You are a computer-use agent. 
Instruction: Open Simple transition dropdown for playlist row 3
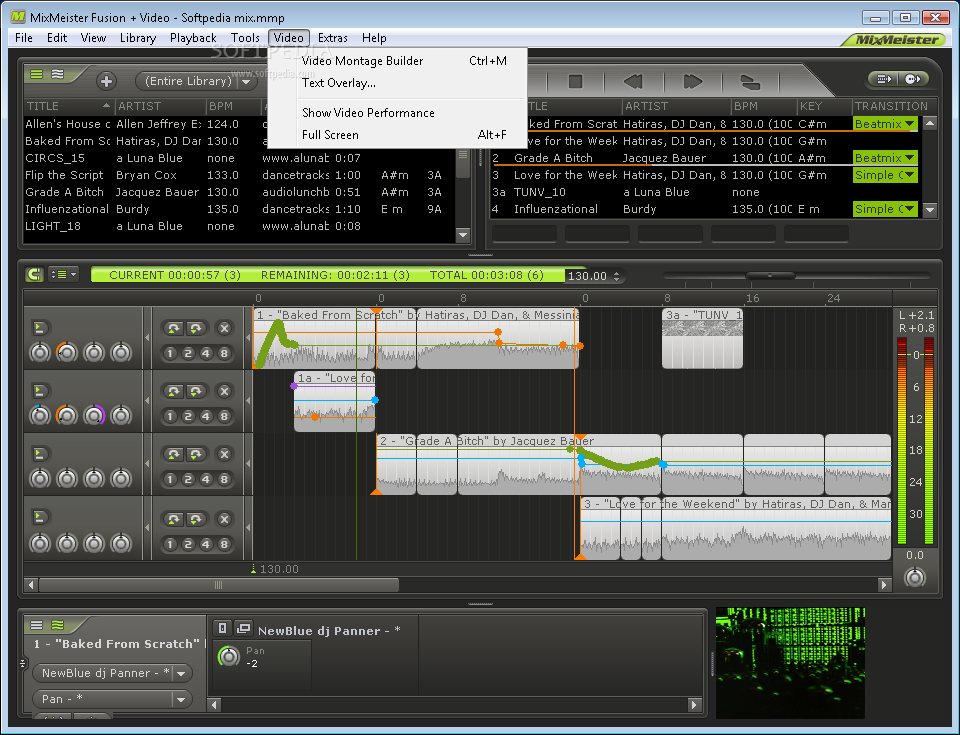click(885, 175)
